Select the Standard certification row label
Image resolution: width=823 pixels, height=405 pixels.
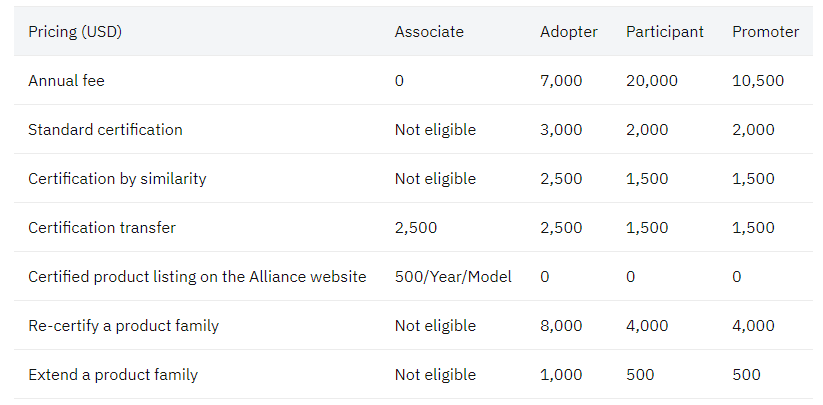(105, 130)
